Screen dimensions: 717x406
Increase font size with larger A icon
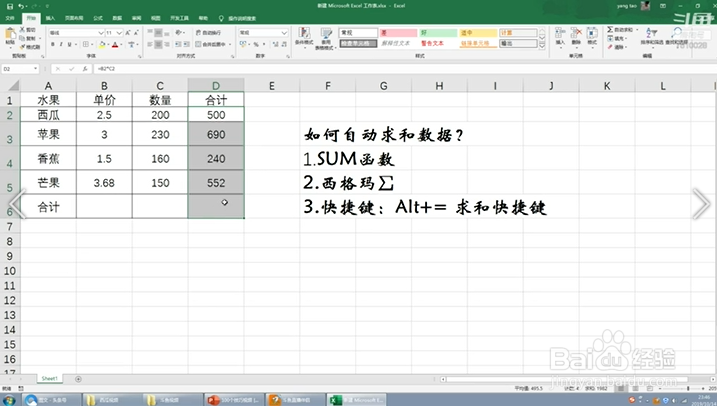coord(128,32)
